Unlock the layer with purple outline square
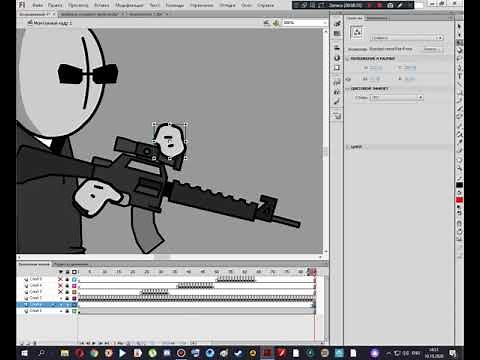The height and width of the screenshot is (360, 480). [67, 298]
